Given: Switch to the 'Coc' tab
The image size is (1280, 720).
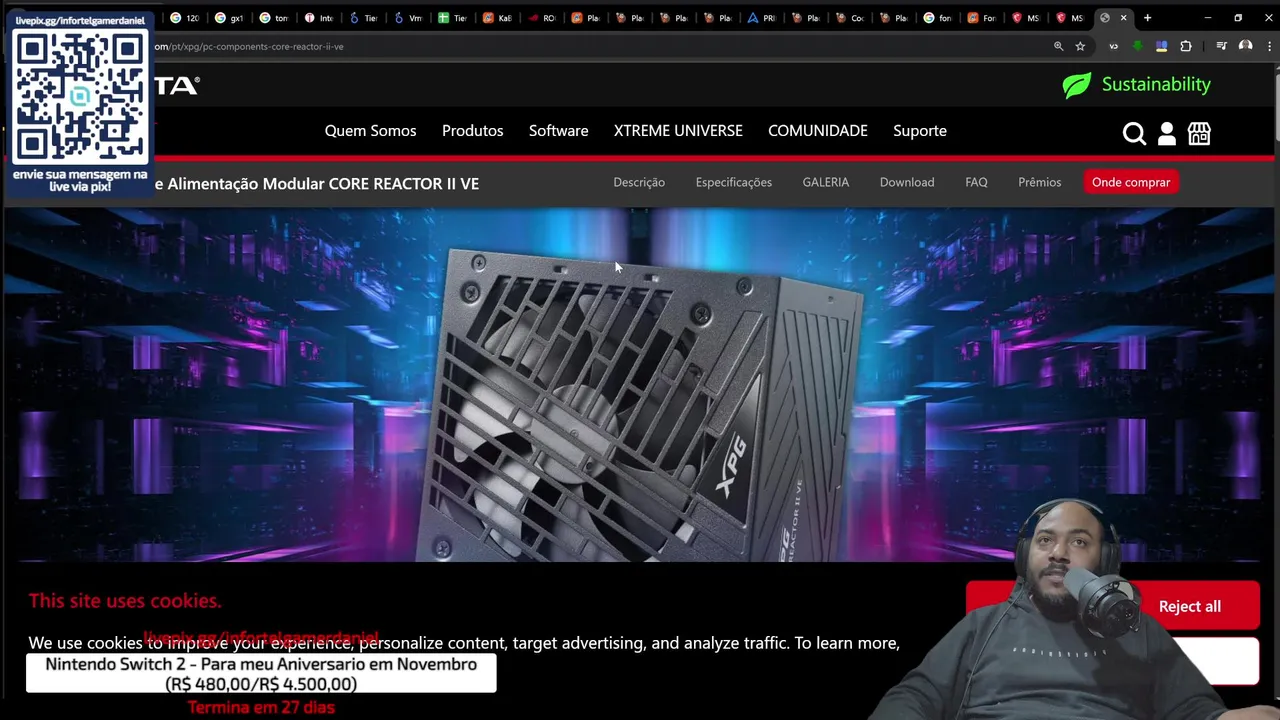Looking at the screenshot, I should coord(850,18).
